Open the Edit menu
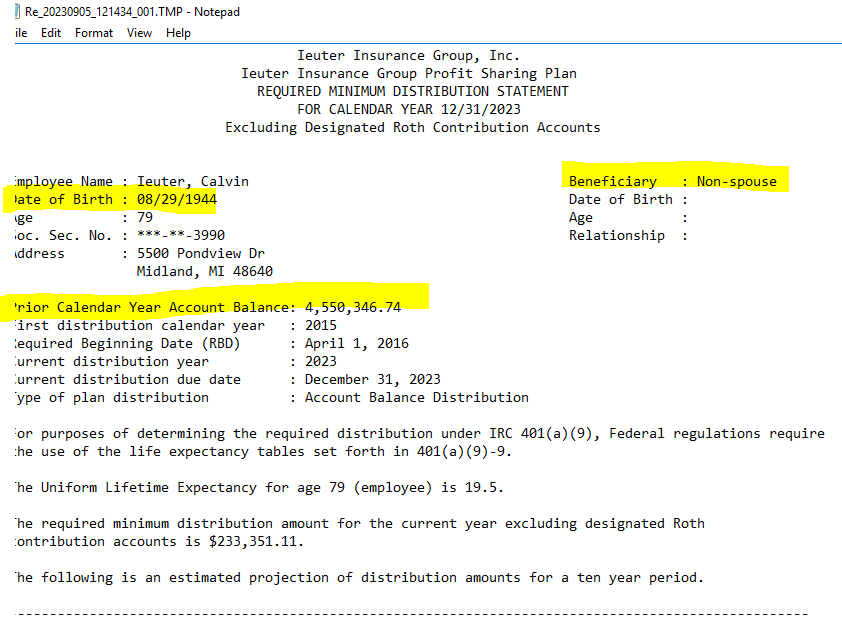 [51, 33]
